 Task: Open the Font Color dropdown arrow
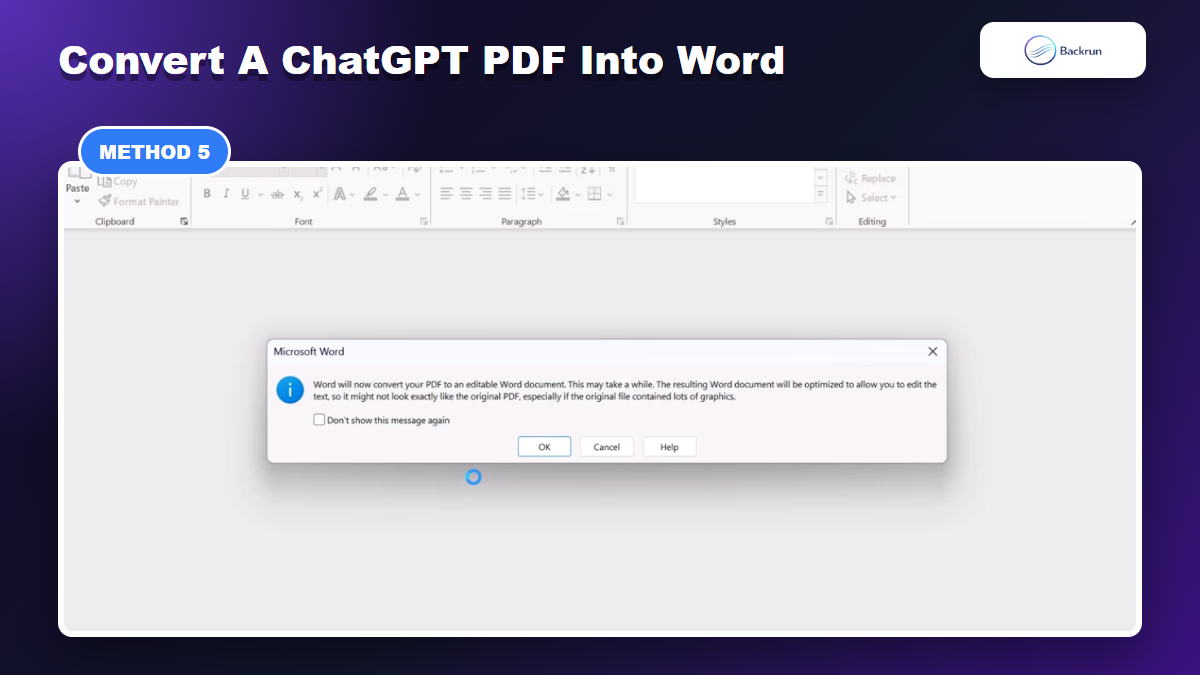(417, 195)
